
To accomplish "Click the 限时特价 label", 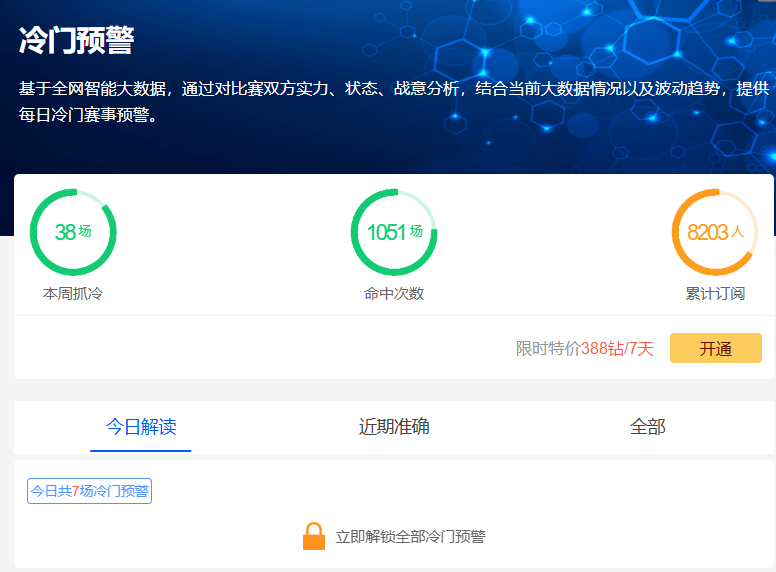I will [x=548, y=349].
